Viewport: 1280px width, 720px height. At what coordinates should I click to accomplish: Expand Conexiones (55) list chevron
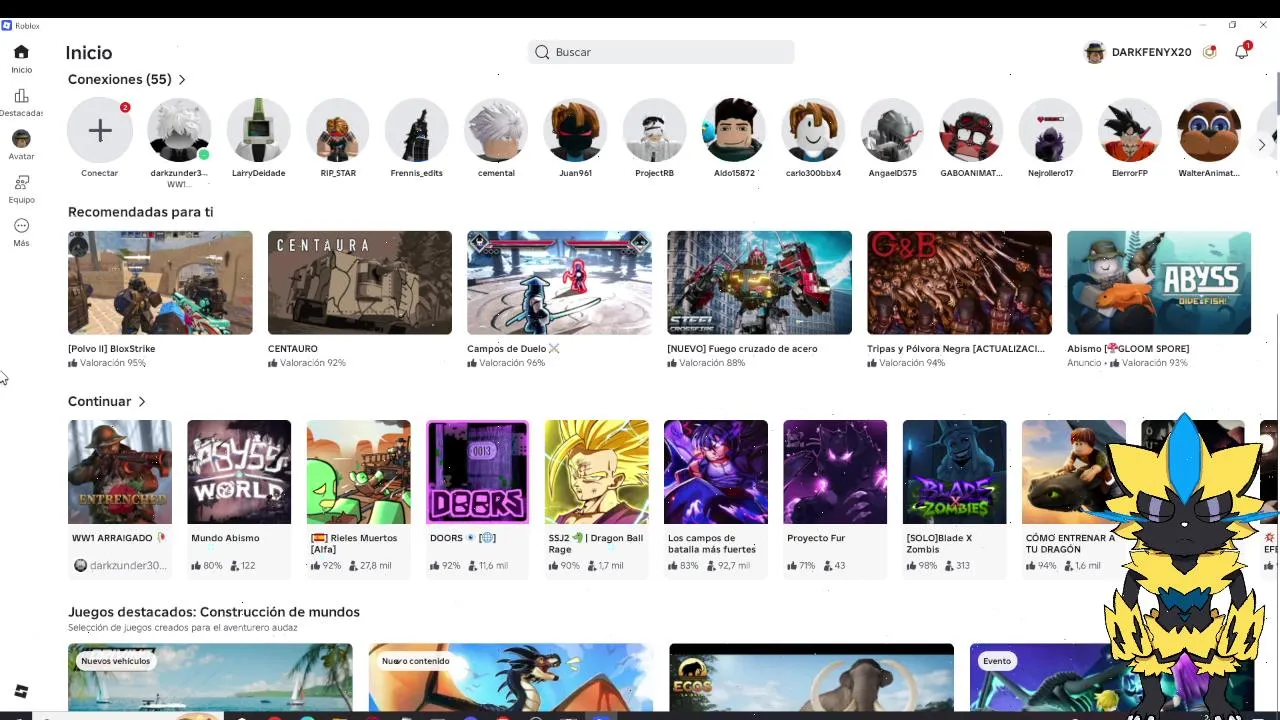(x=181, y=79)
